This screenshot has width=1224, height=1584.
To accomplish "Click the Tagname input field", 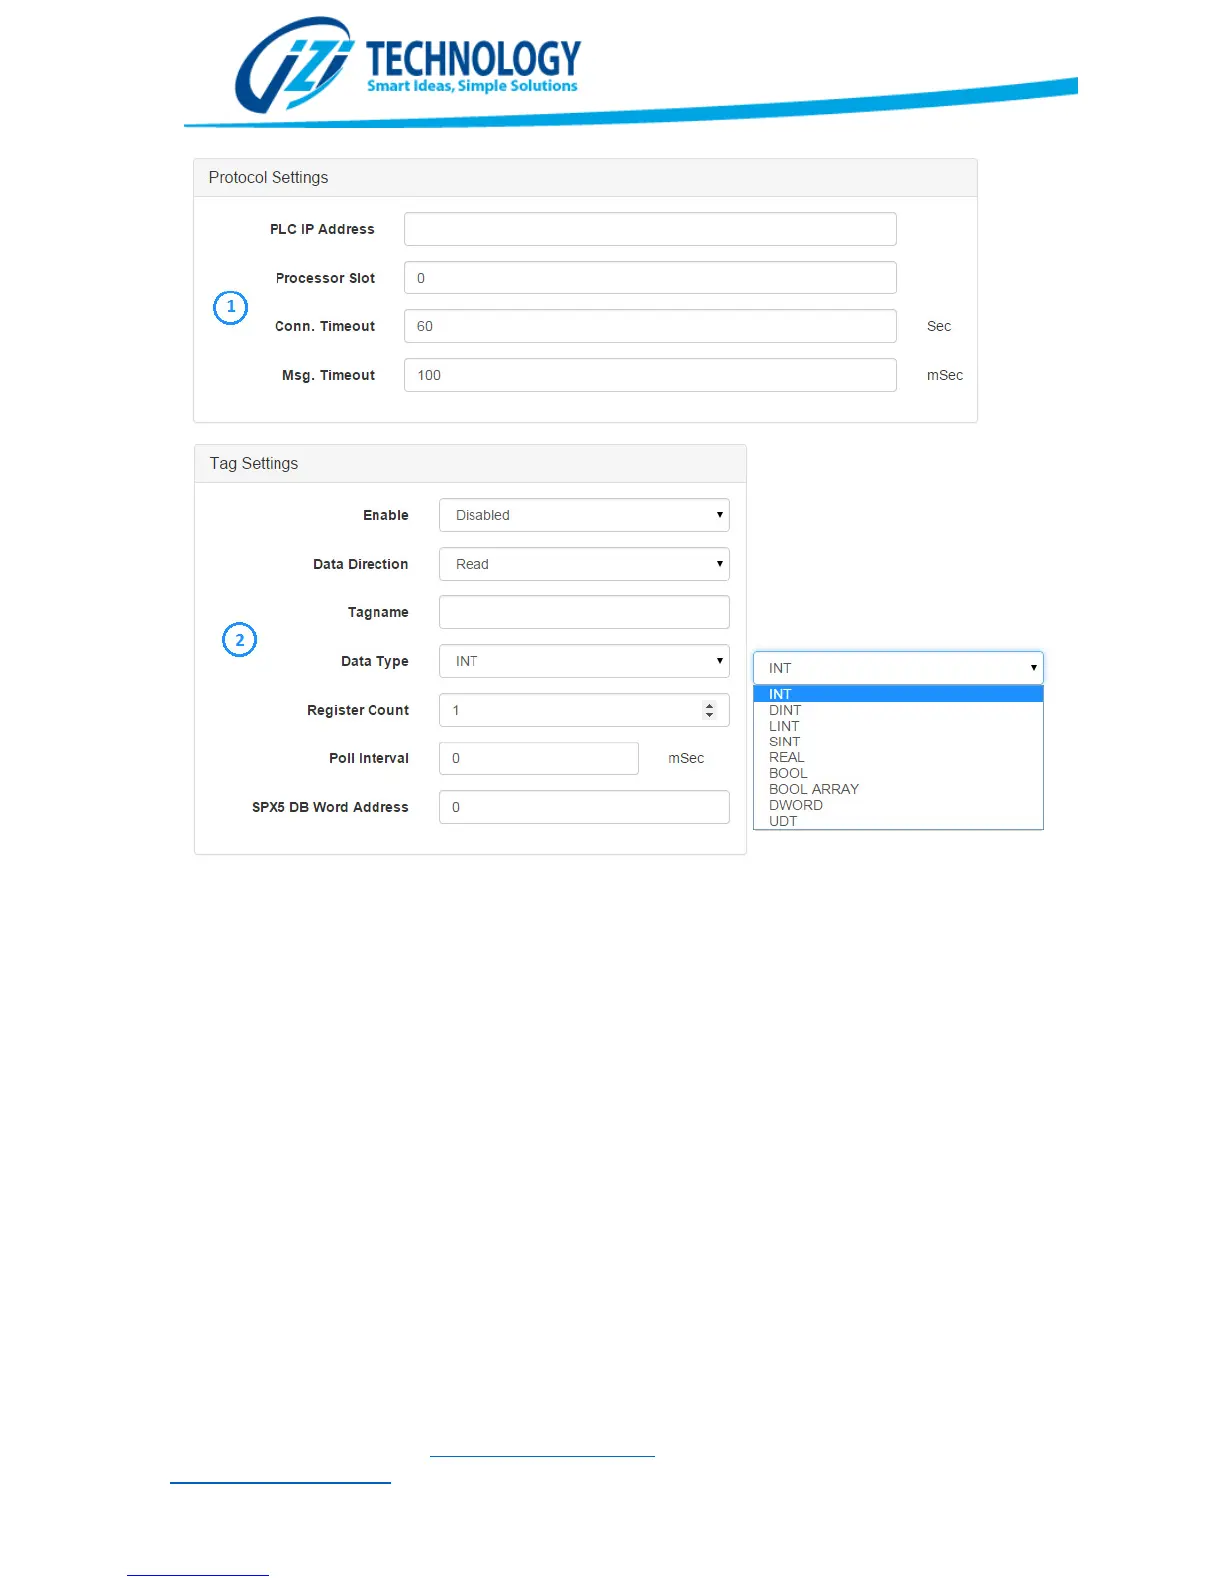I will tap(584, 612).
